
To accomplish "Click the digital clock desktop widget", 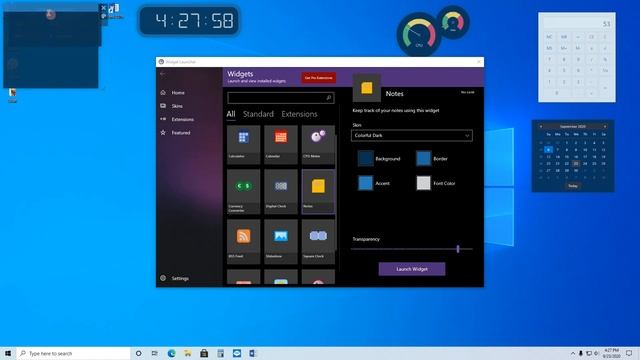I will (189, 20).
